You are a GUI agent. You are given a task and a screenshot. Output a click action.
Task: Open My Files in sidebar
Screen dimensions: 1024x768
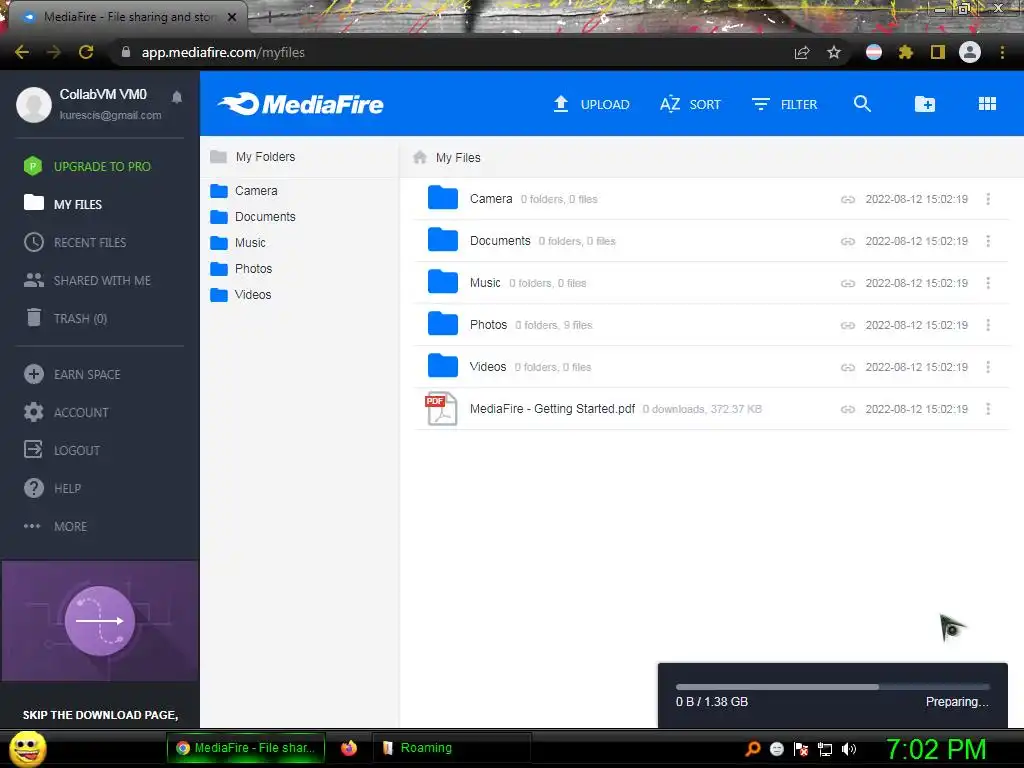63,204
